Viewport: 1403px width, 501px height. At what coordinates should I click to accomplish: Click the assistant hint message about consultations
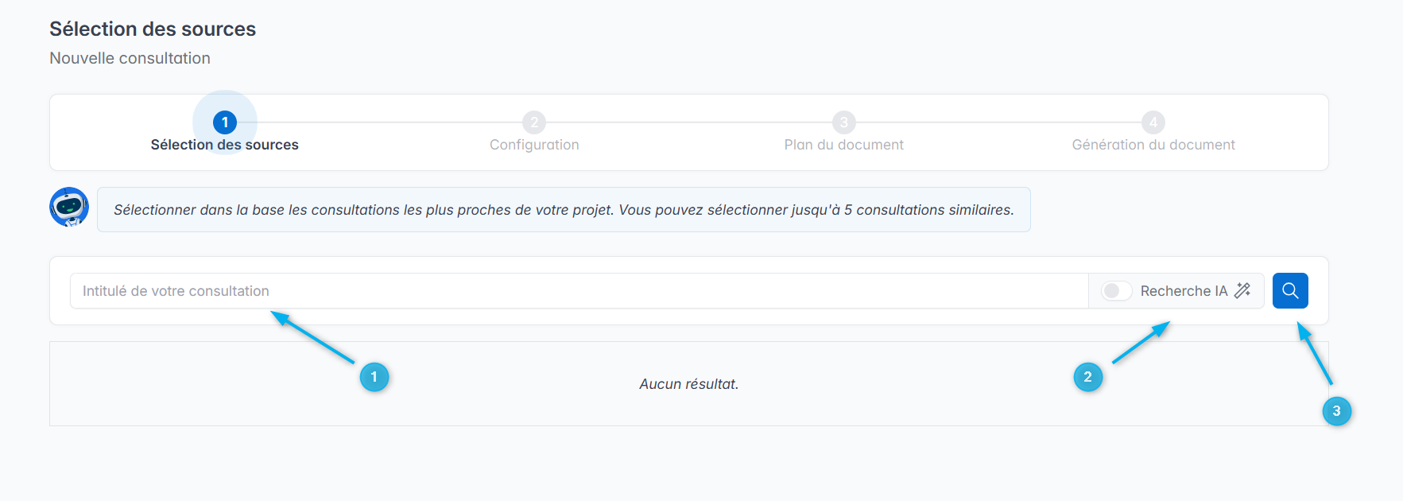tap(563, 210)
